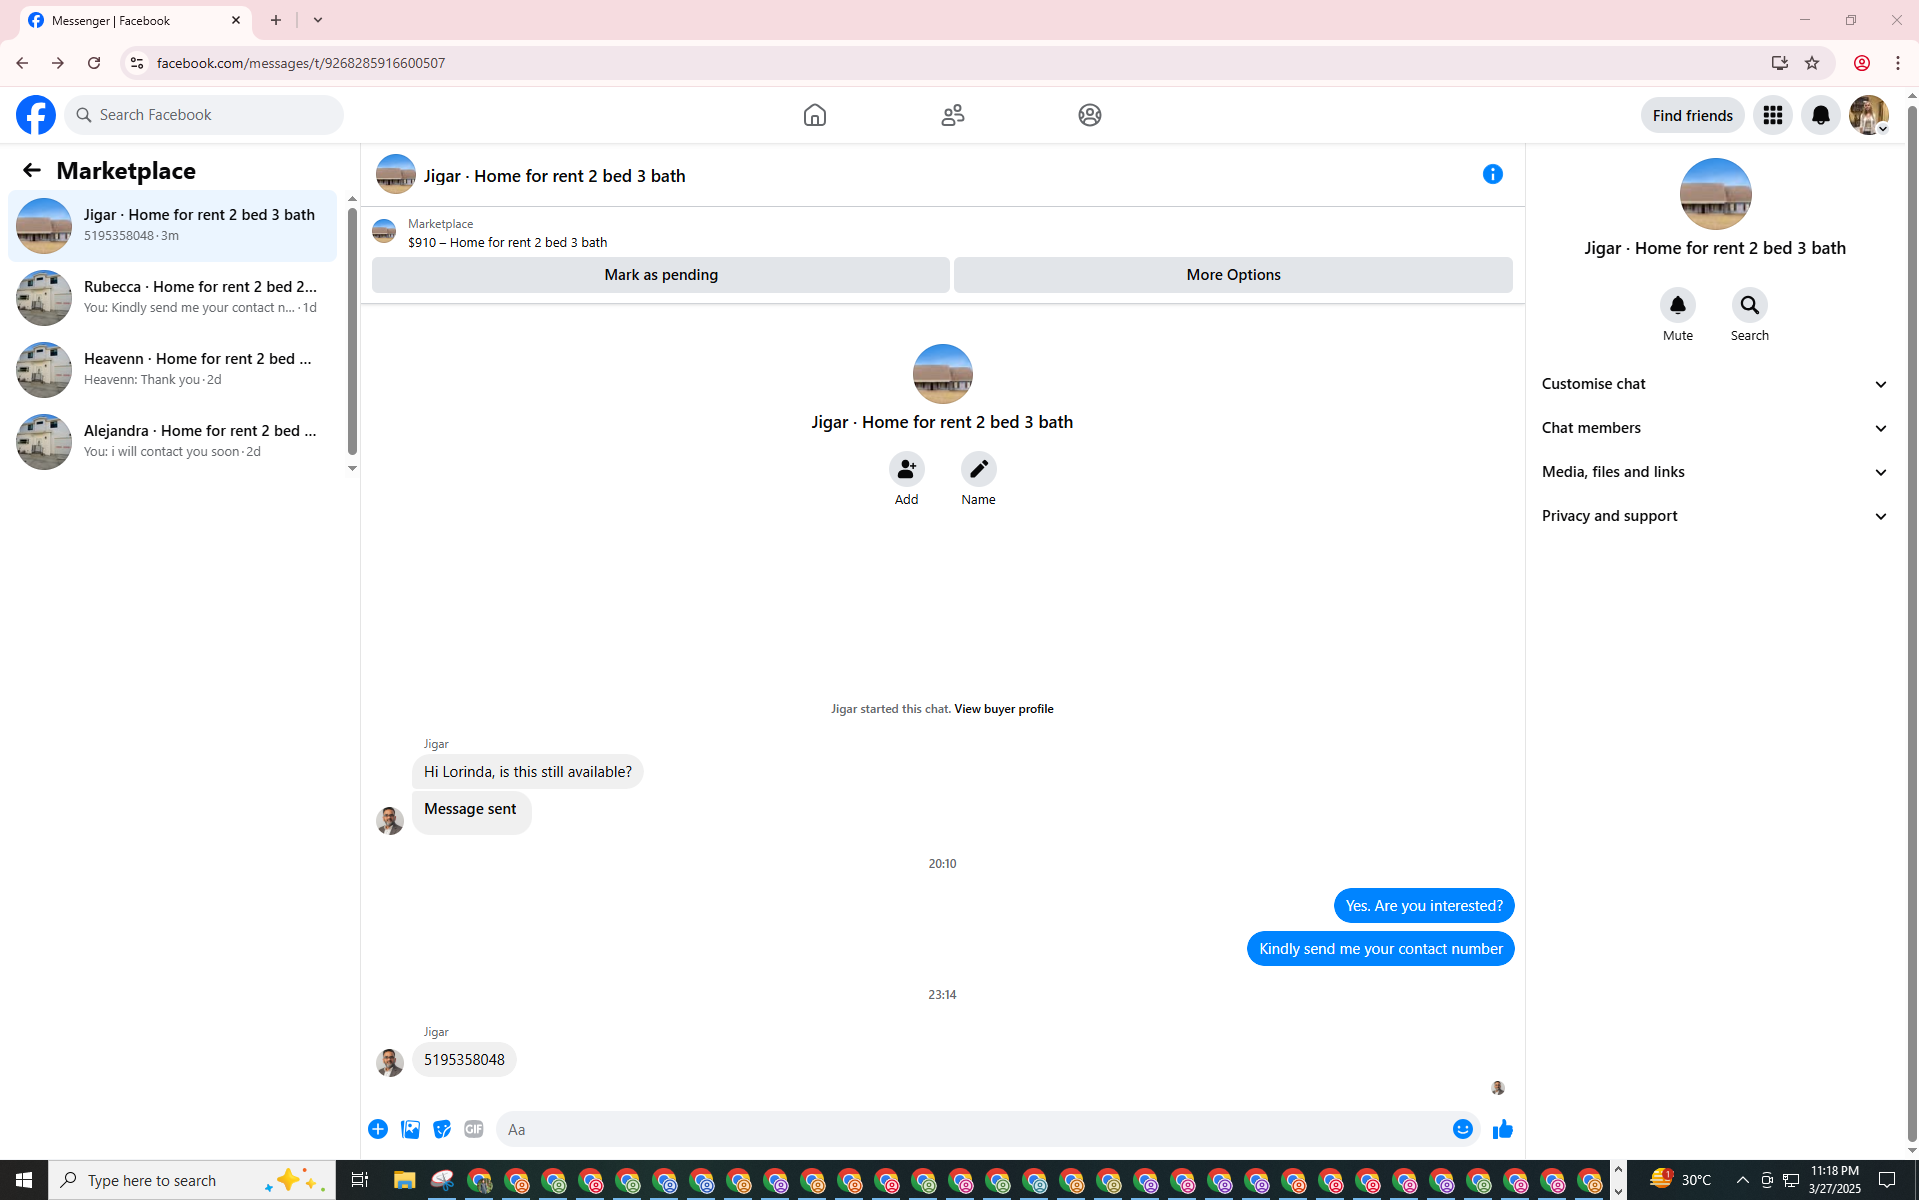The height and width of the screenshot is (1200, 1919).
Task: Open a new browser tab
Action: click(x=276, y=20)
